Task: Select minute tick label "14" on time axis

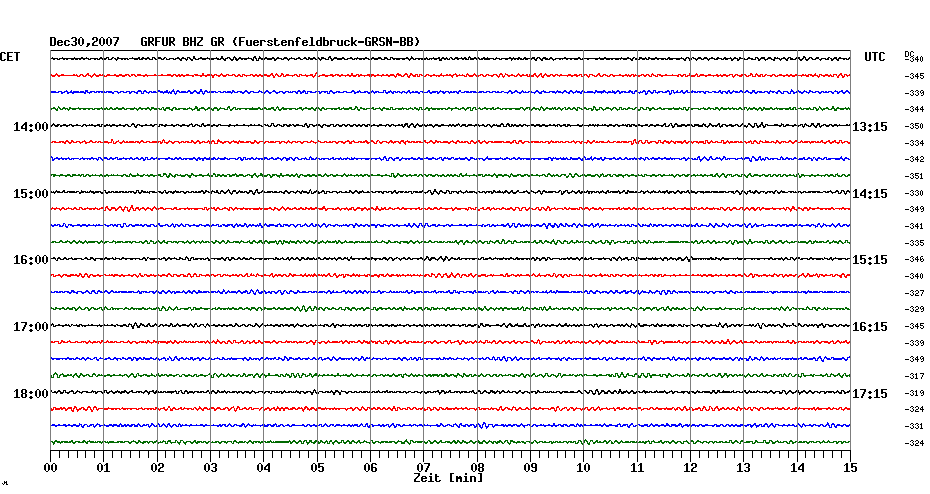Action: click(x=797, y=468)
